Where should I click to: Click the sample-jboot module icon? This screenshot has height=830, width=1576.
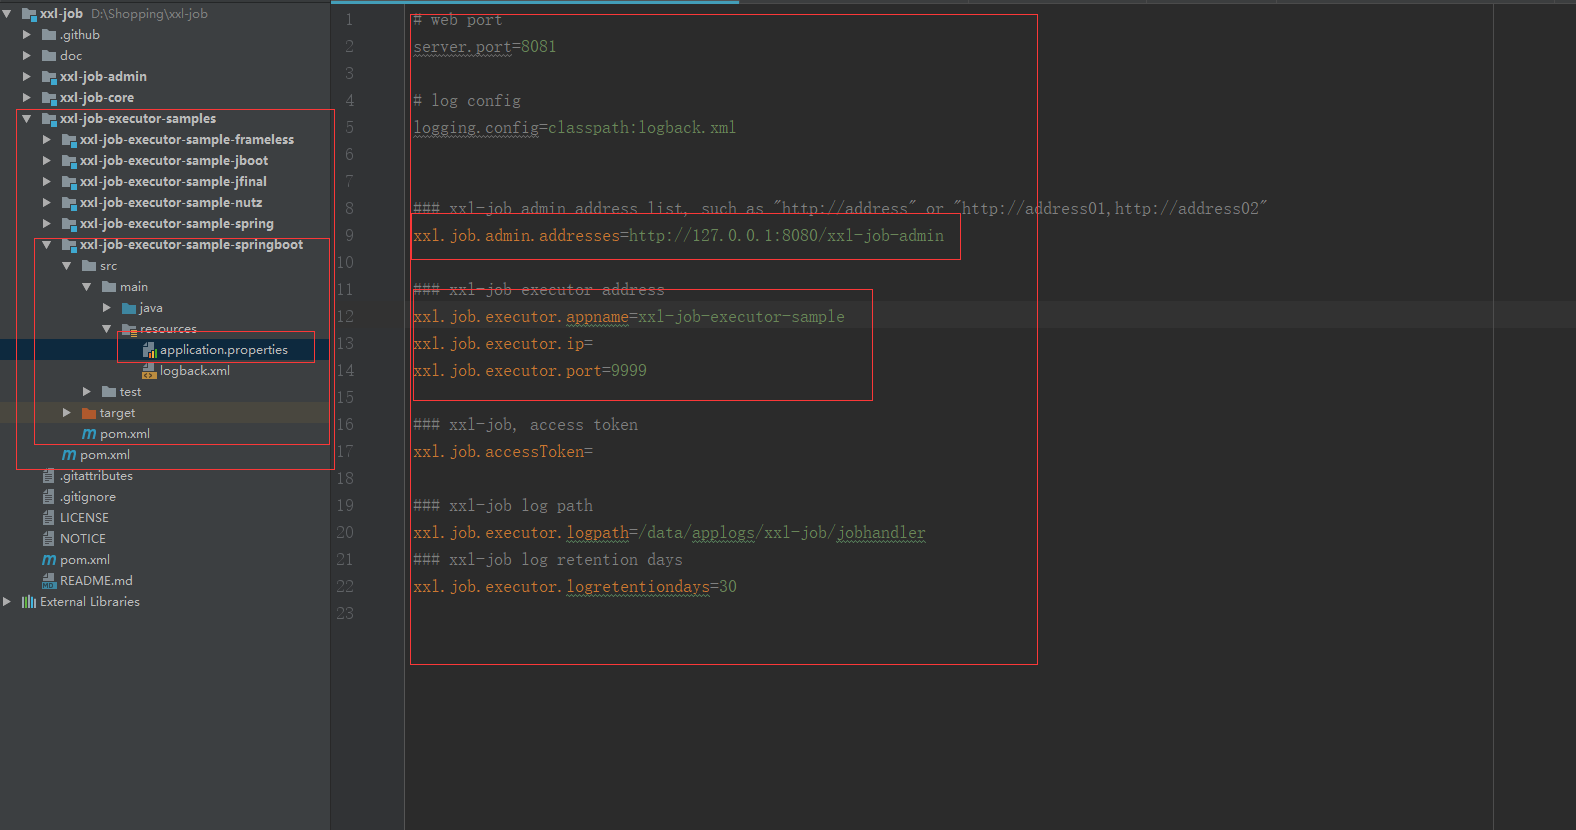pos(69,161)
